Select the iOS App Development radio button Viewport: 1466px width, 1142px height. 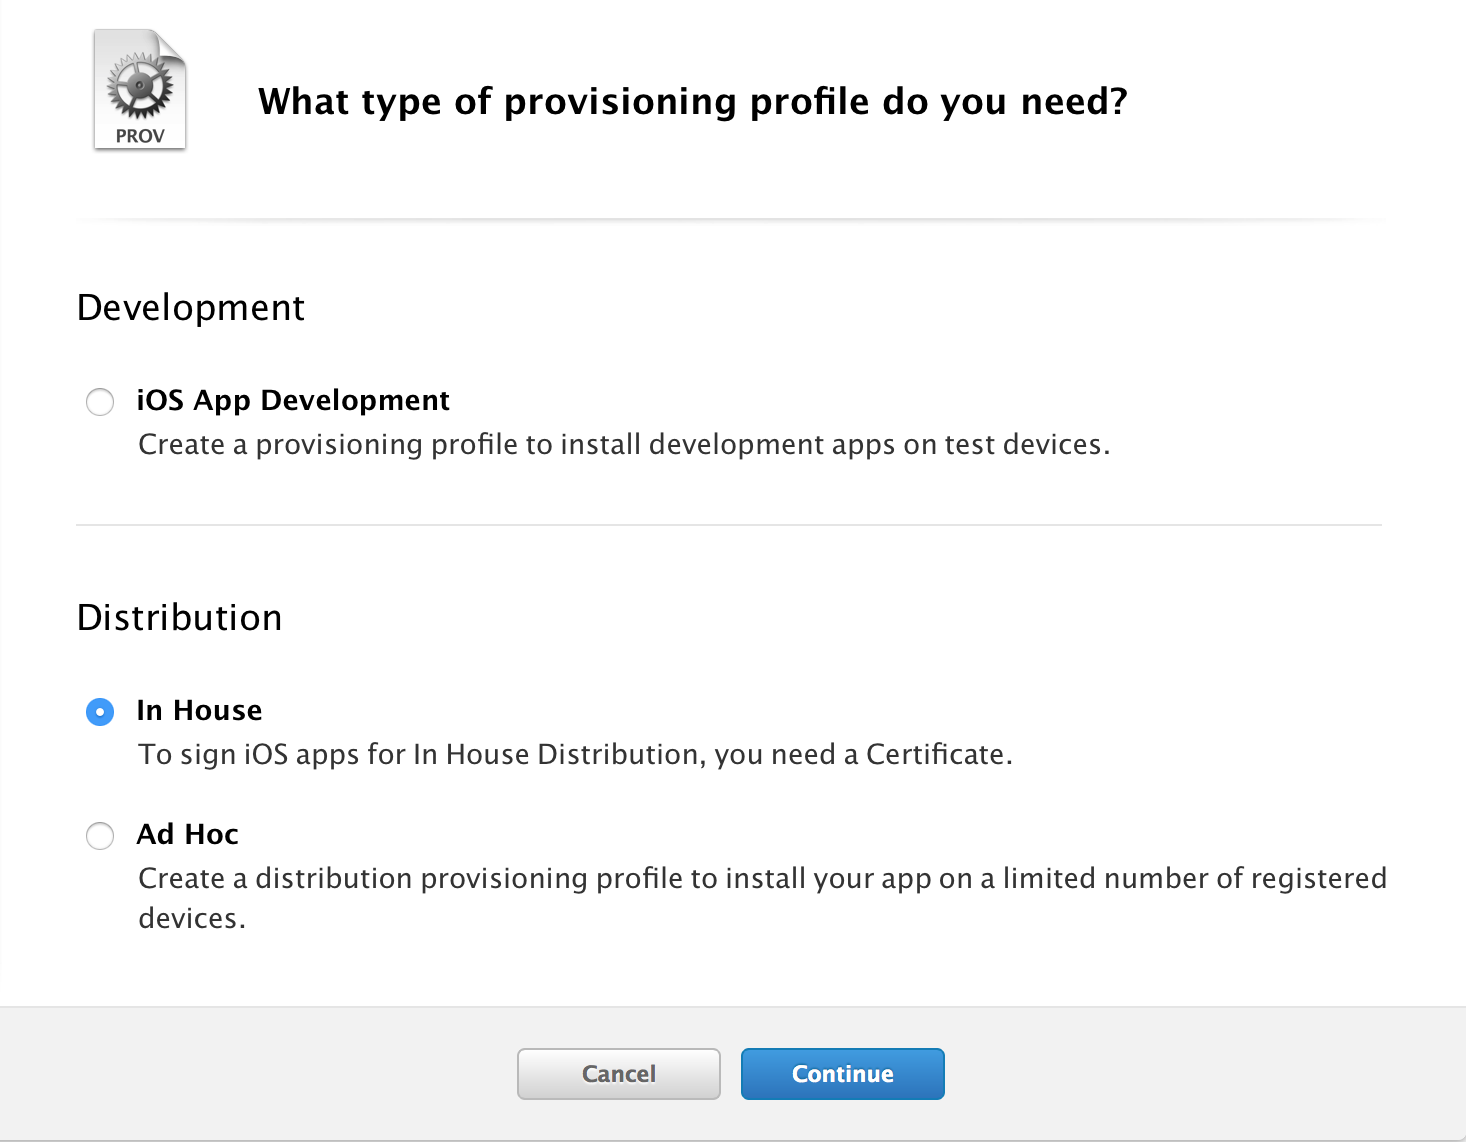[100, 402]
